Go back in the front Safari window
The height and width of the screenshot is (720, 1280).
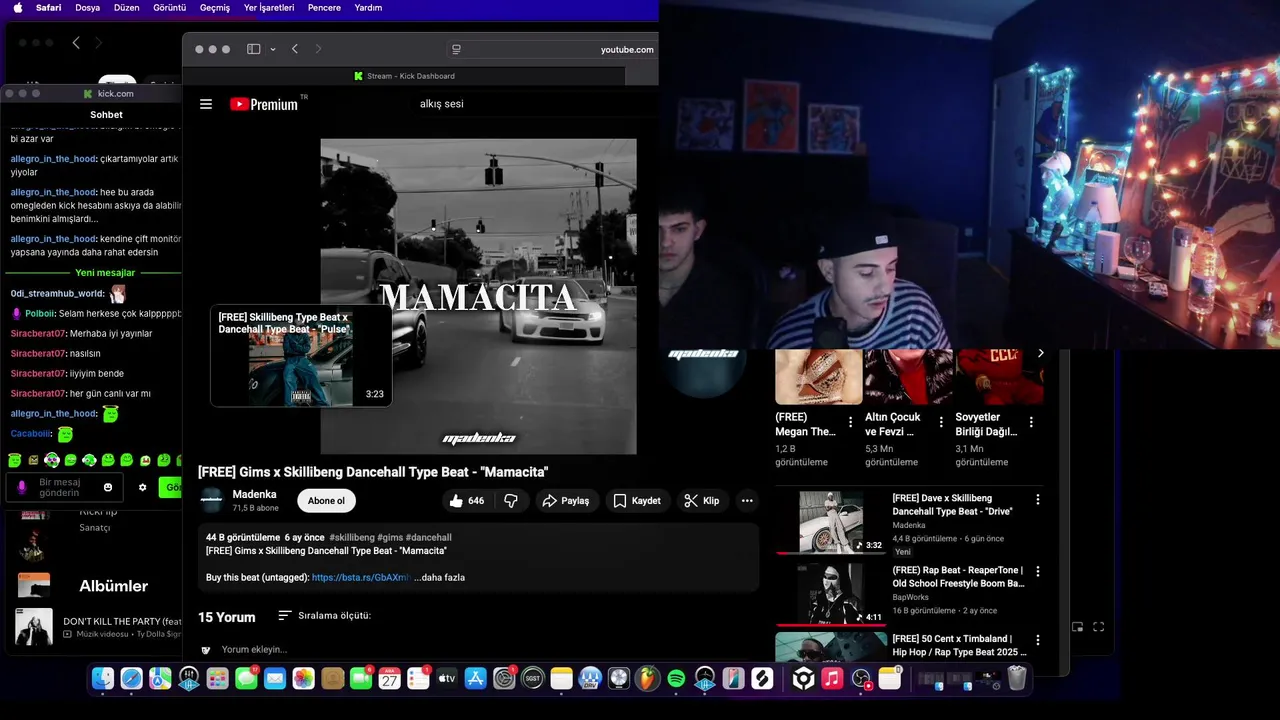295,49
